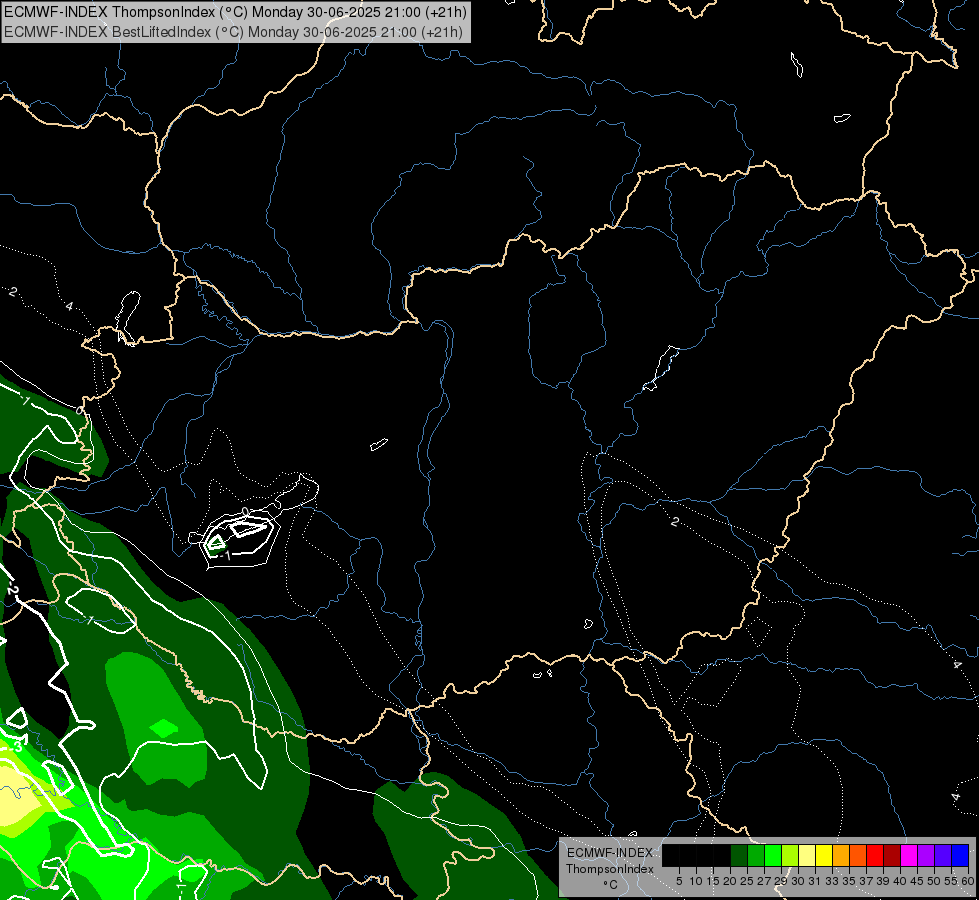This screenshot has height=900, width=979.
Task: Click the indigo 50–55 legend swatch
Action: click(943, 855)
